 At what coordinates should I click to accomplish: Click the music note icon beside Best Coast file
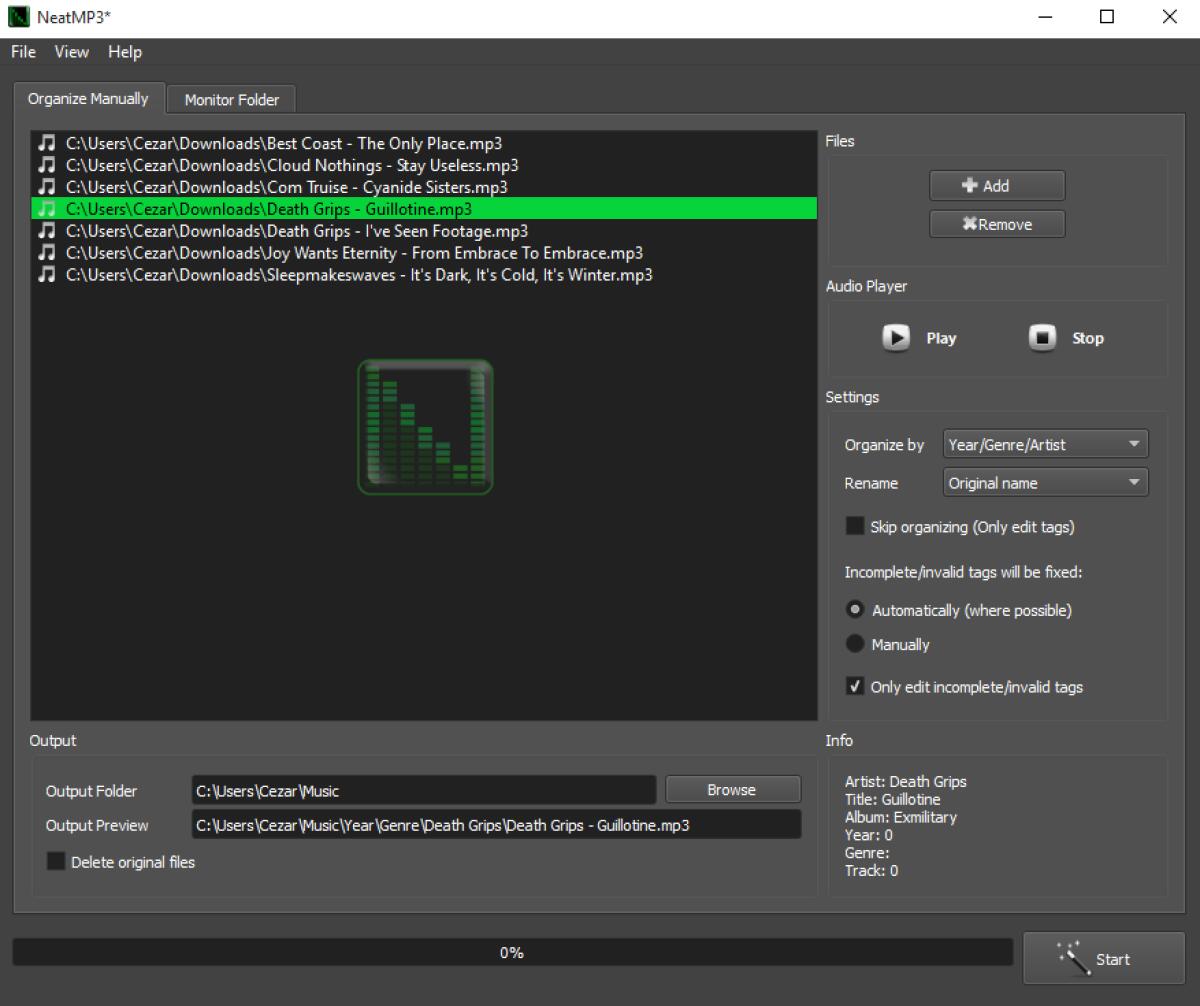46,143
